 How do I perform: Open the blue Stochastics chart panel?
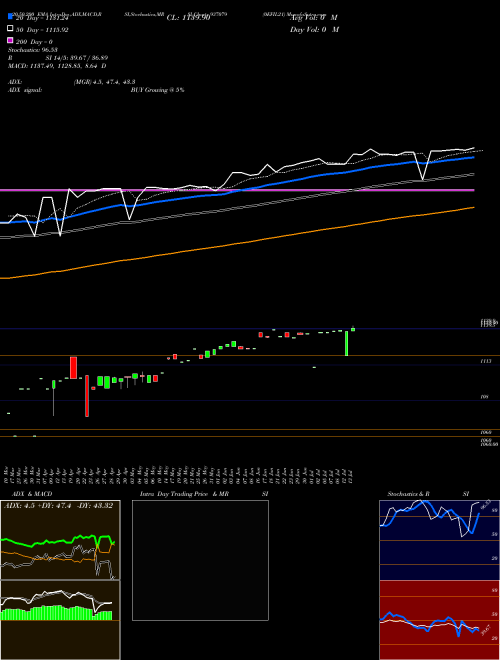point(439,540)
